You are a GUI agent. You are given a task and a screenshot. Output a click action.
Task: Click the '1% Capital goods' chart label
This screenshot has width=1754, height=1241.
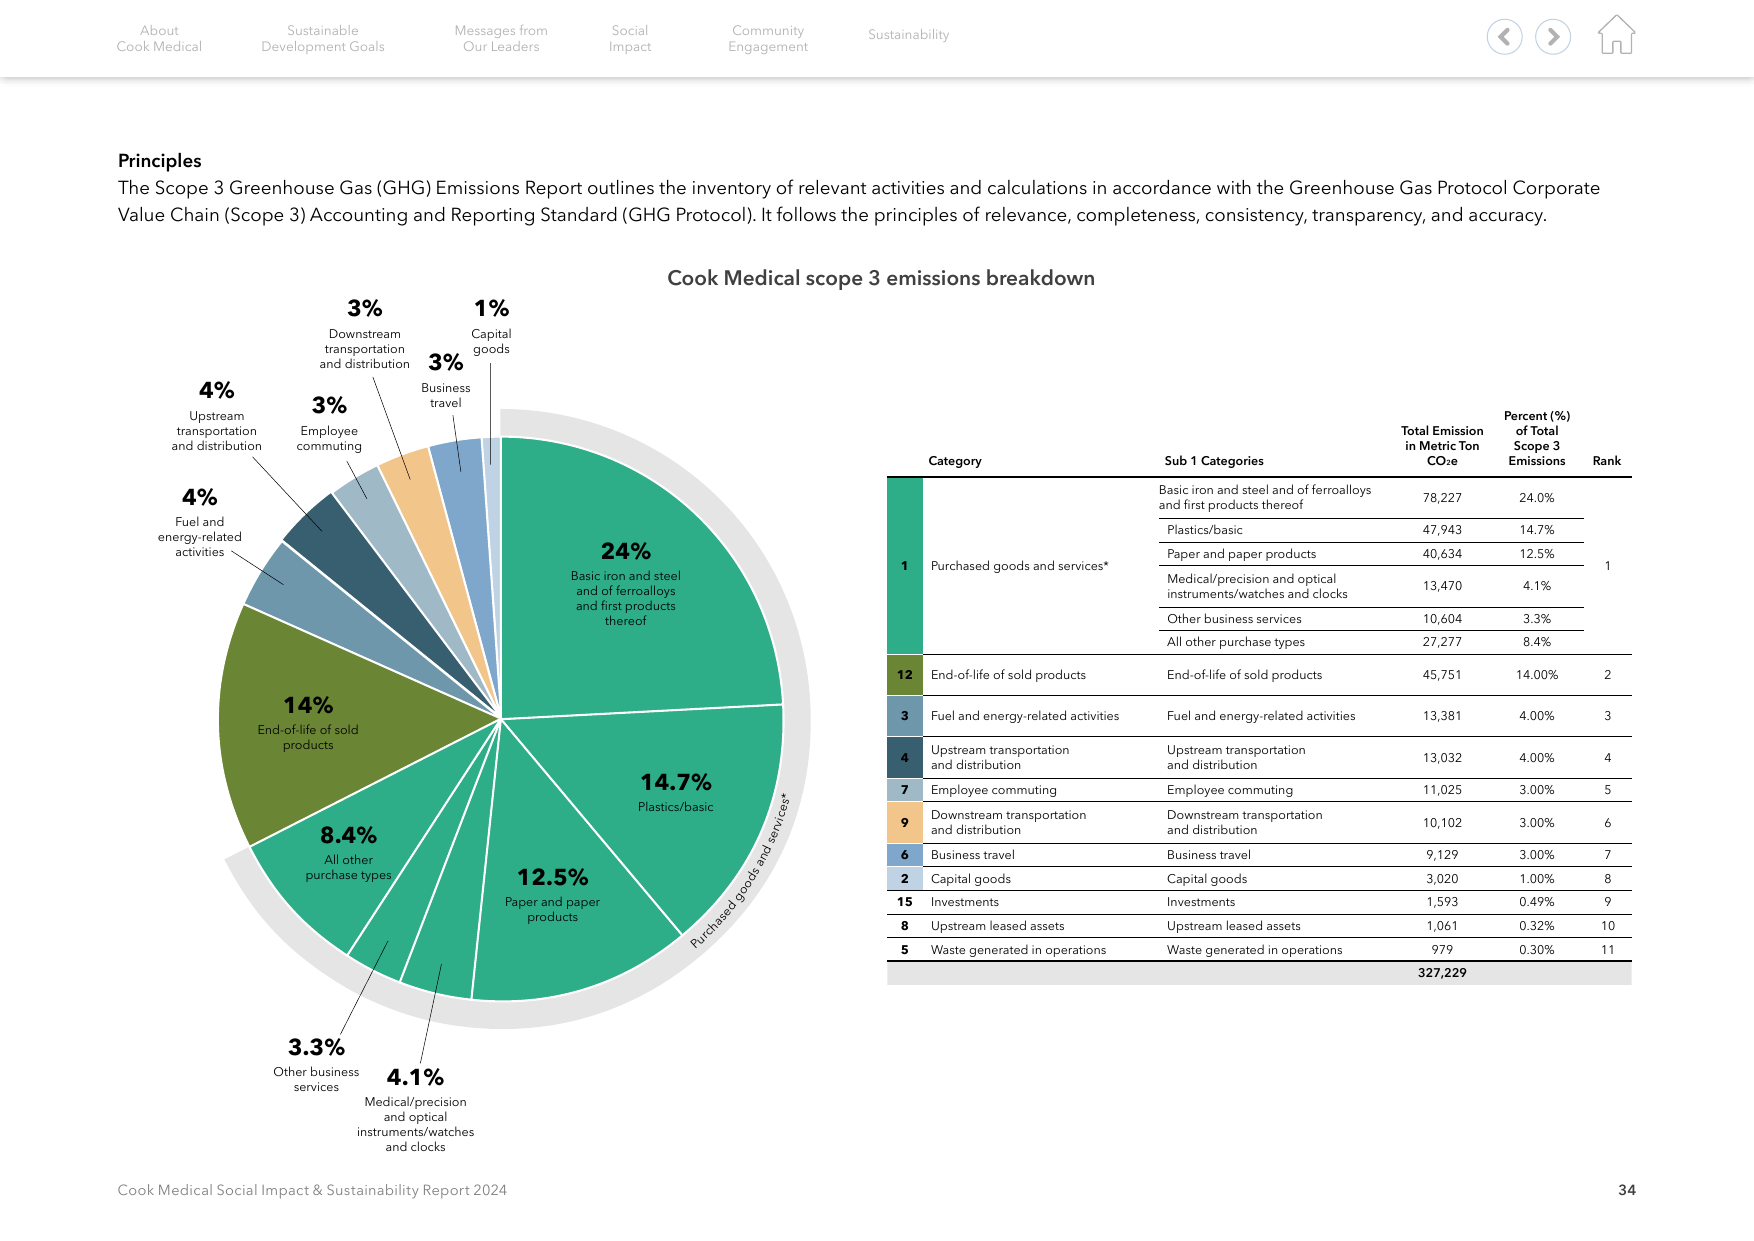click(491, 326)
